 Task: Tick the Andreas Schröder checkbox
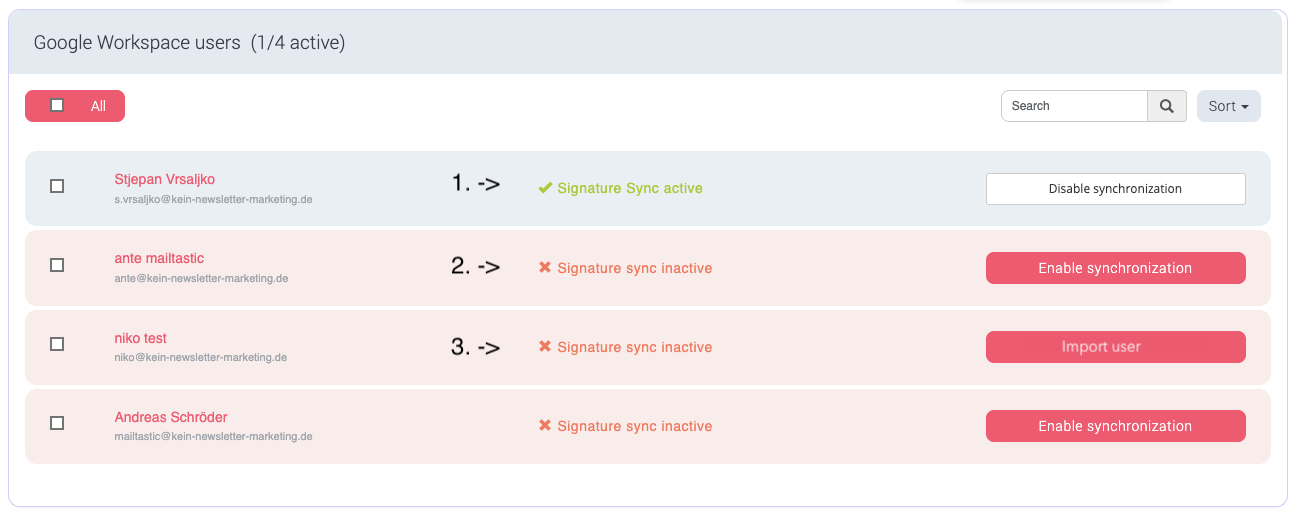[x=57, y=423]
